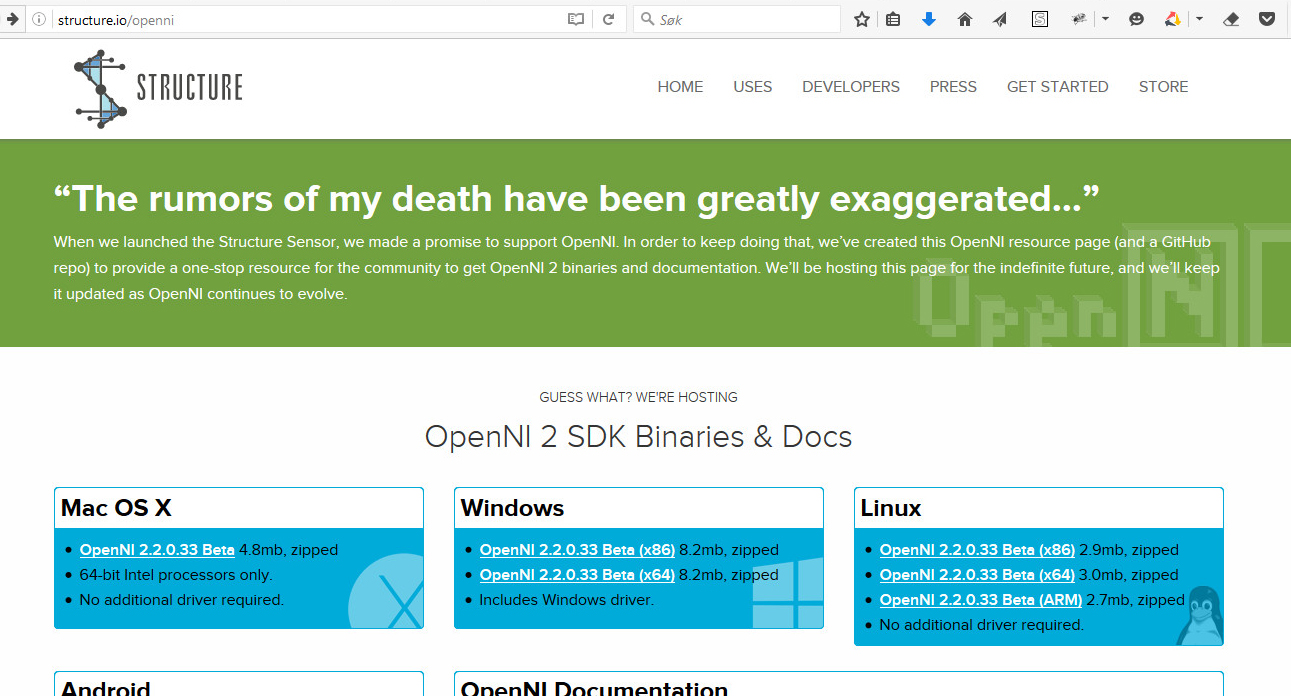Open the site information icon

click(39, 19)
